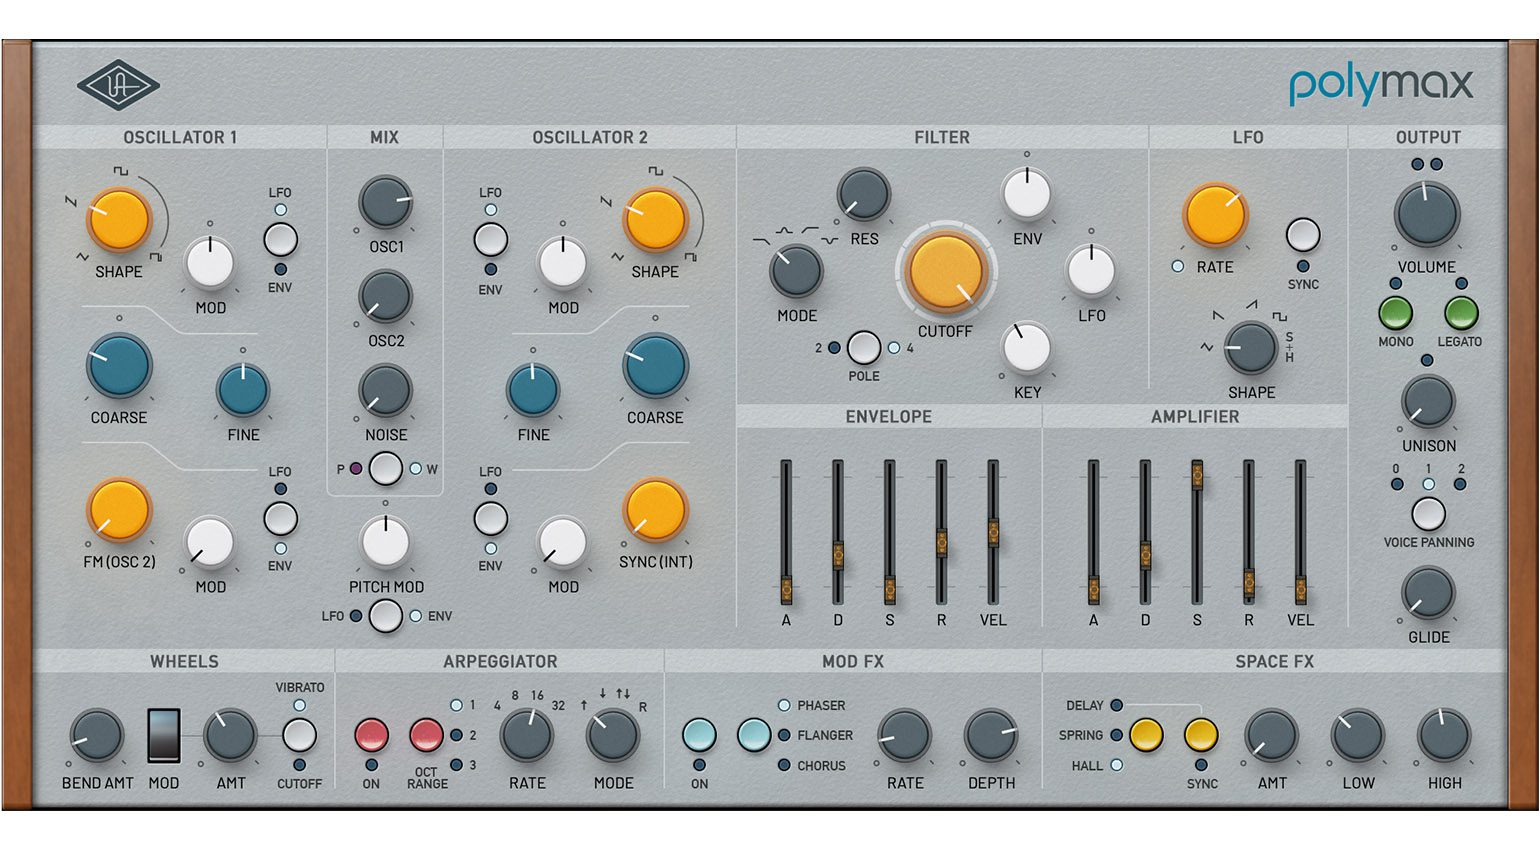Click the Universal Audio diamond logo
This screenshot has height=850, width=1540.
click(118, 86)
